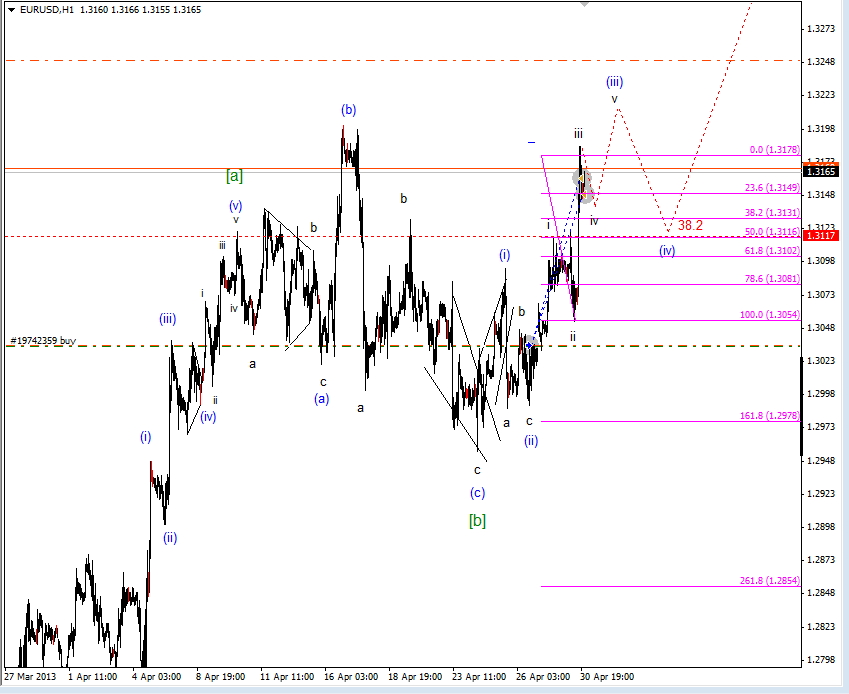Click the 1.2798 price axis label
The height and width of the screenshot is (694, 849).
pyautogui.click(x=821, y=660)
